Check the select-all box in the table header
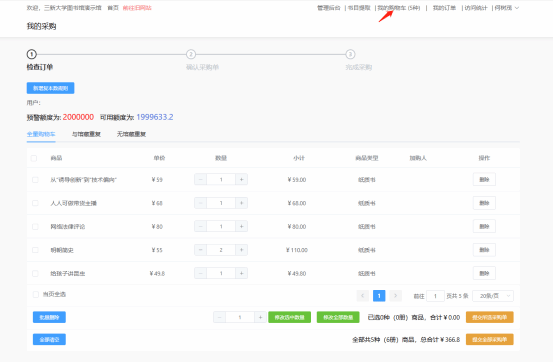 click(34, 158)
